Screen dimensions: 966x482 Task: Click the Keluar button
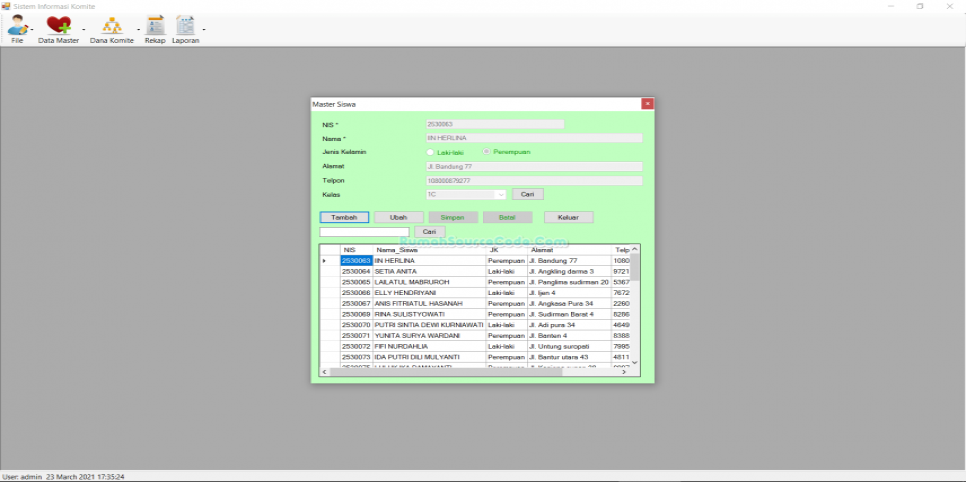click(569, 218)
